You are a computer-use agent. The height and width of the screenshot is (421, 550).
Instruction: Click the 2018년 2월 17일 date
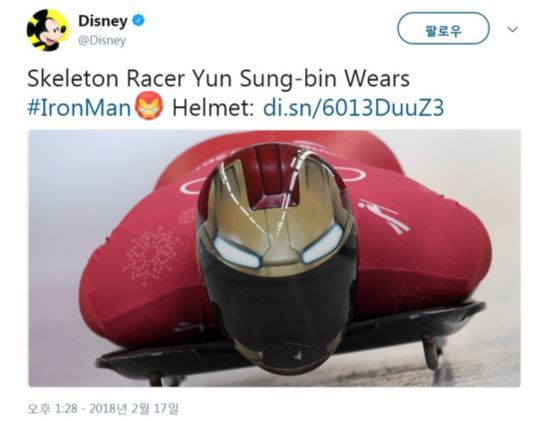133,408
